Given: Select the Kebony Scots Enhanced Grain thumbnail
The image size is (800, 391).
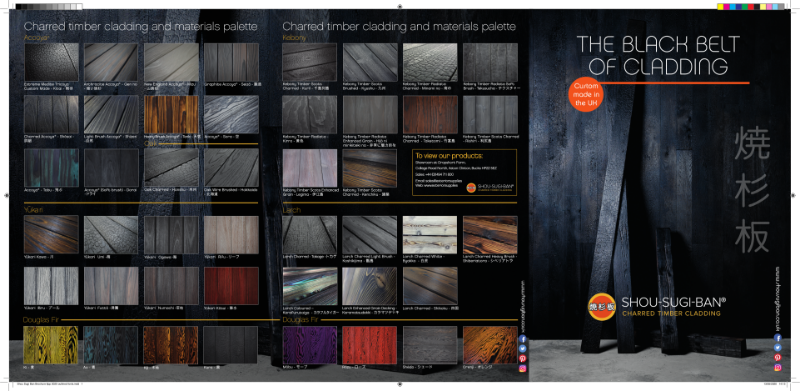Looking at the screenshot, I should tap(310, 168).
